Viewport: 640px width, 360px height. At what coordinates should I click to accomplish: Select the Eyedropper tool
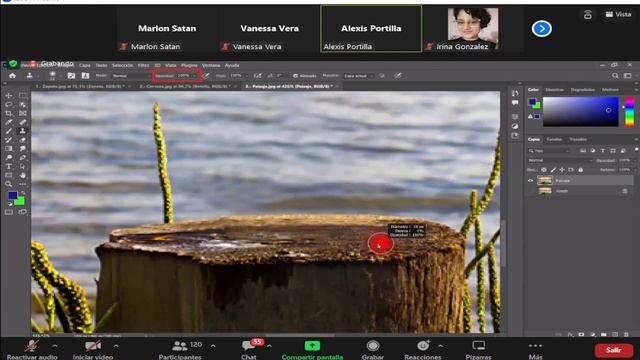[9, 122]
